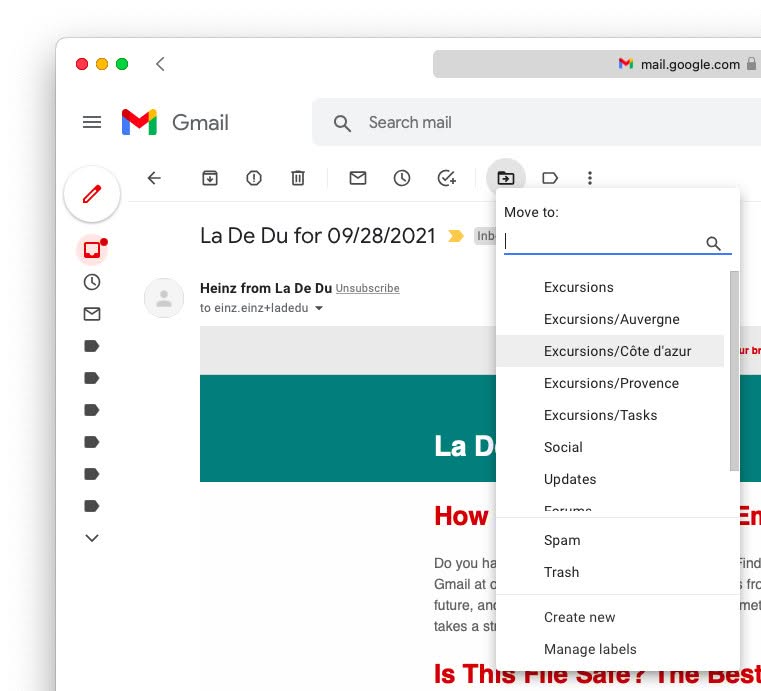Move email to Spam
The image size is (761, 691).
(618, 540)
